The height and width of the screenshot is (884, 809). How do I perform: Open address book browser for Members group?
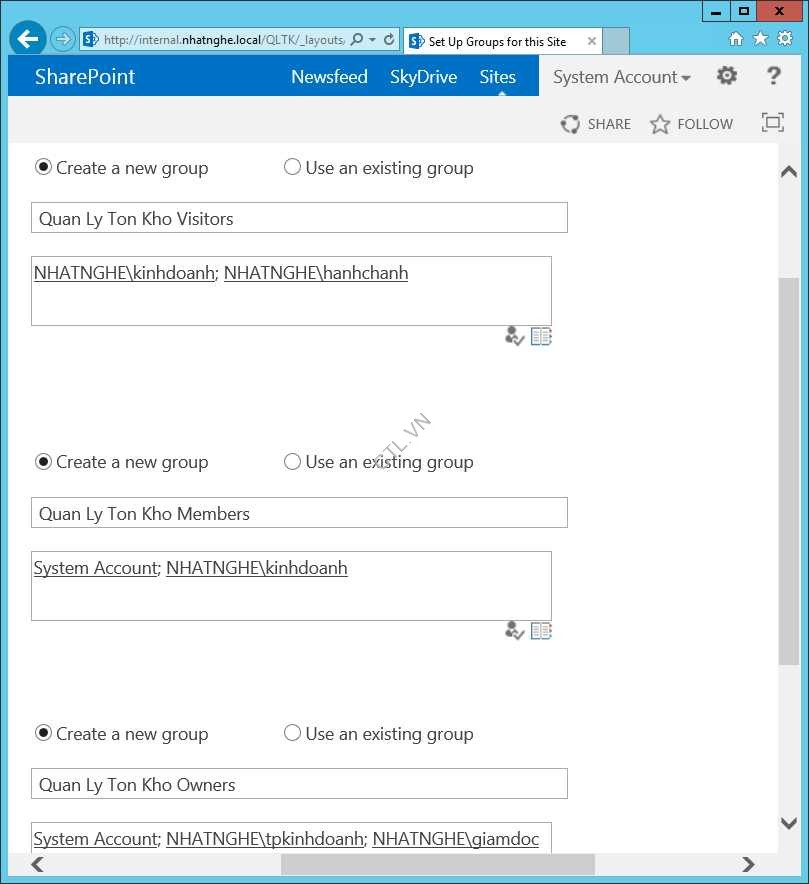coord(540,630)
